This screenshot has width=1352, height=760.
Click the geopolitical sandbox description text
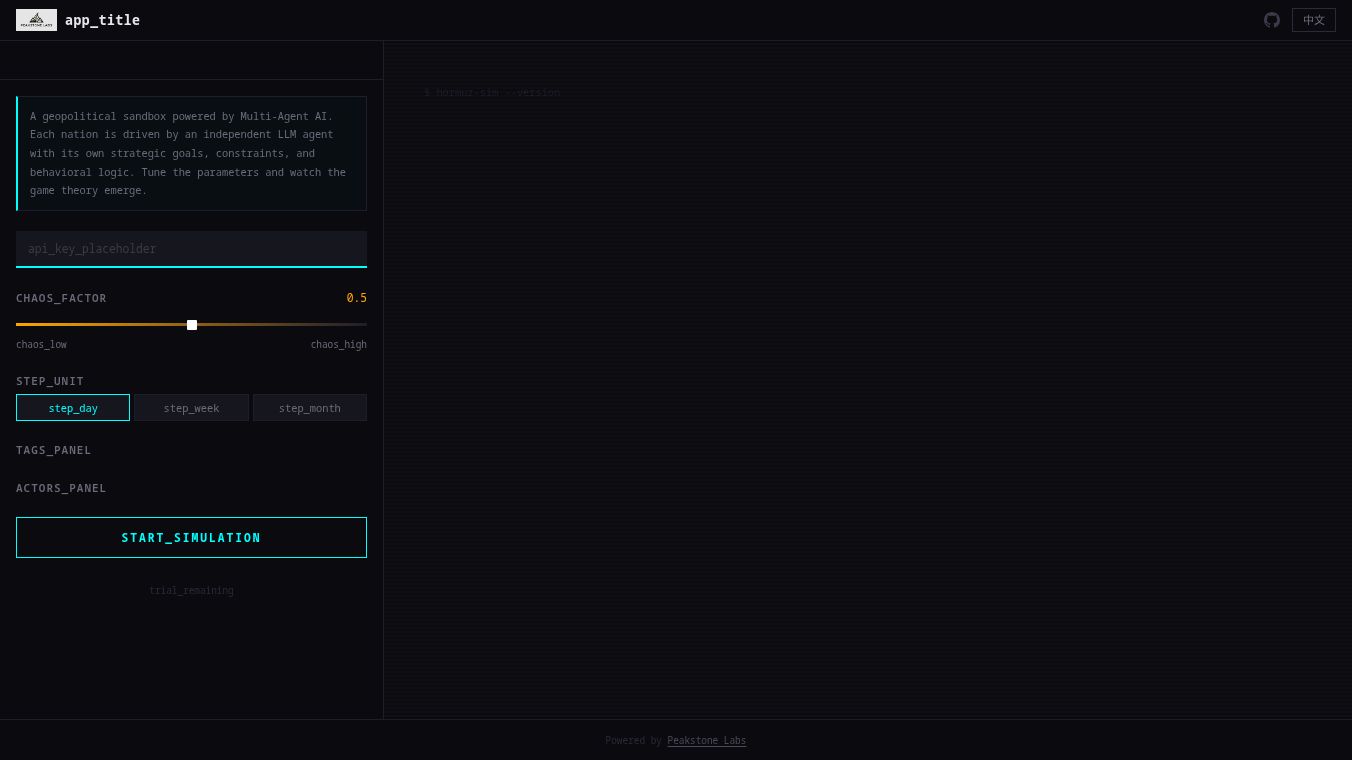pyautogui.click(x=191, y=154)
